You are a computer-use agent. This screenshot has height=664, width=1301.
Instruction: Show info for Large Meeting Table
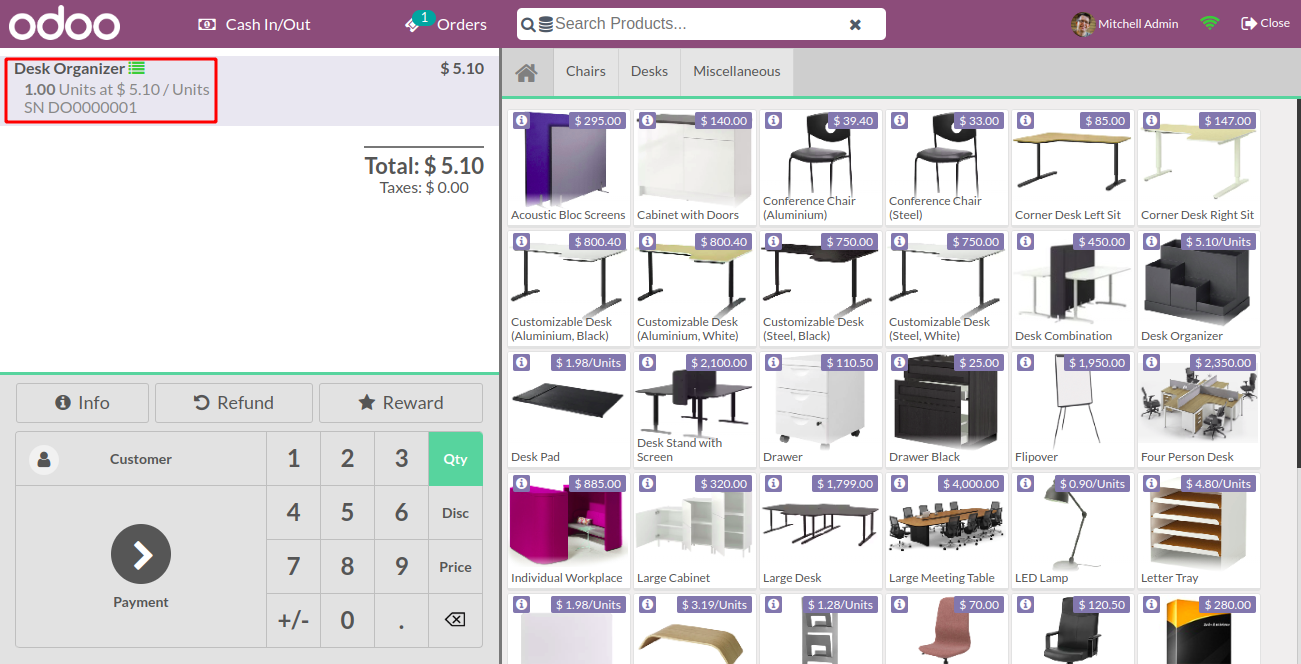[x=899, y=483]
